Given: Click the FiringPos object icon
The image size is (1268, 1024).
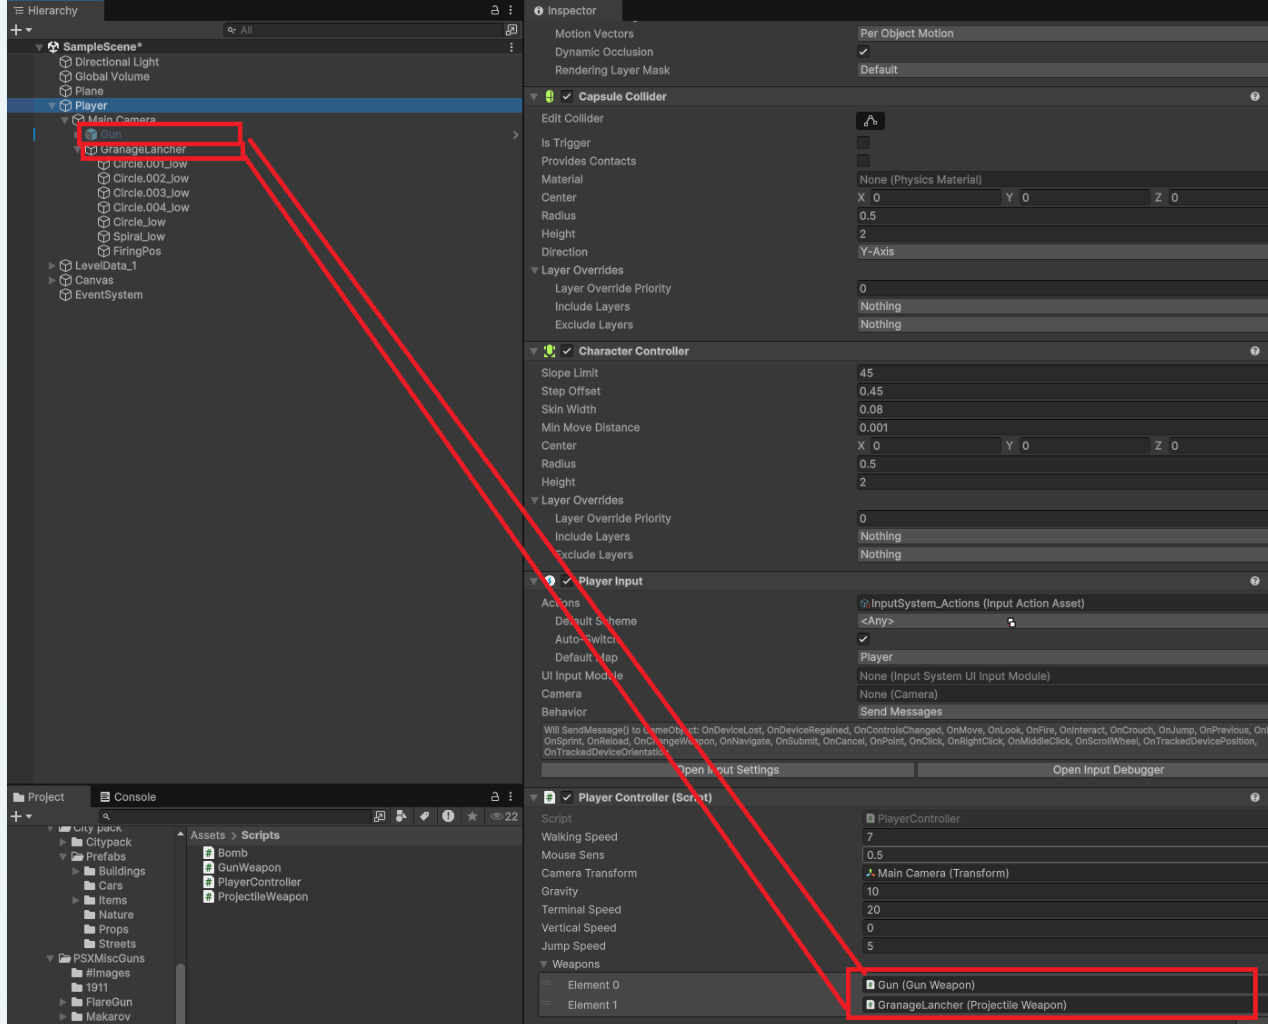Looking at the screenshot, I should (x=104, y=251).
